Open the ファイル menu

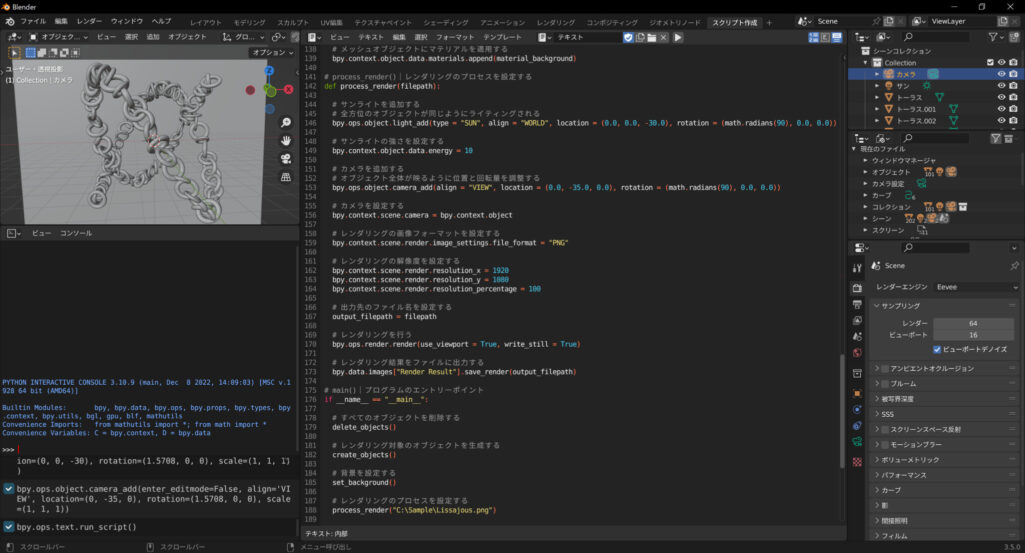pos(33,22)
